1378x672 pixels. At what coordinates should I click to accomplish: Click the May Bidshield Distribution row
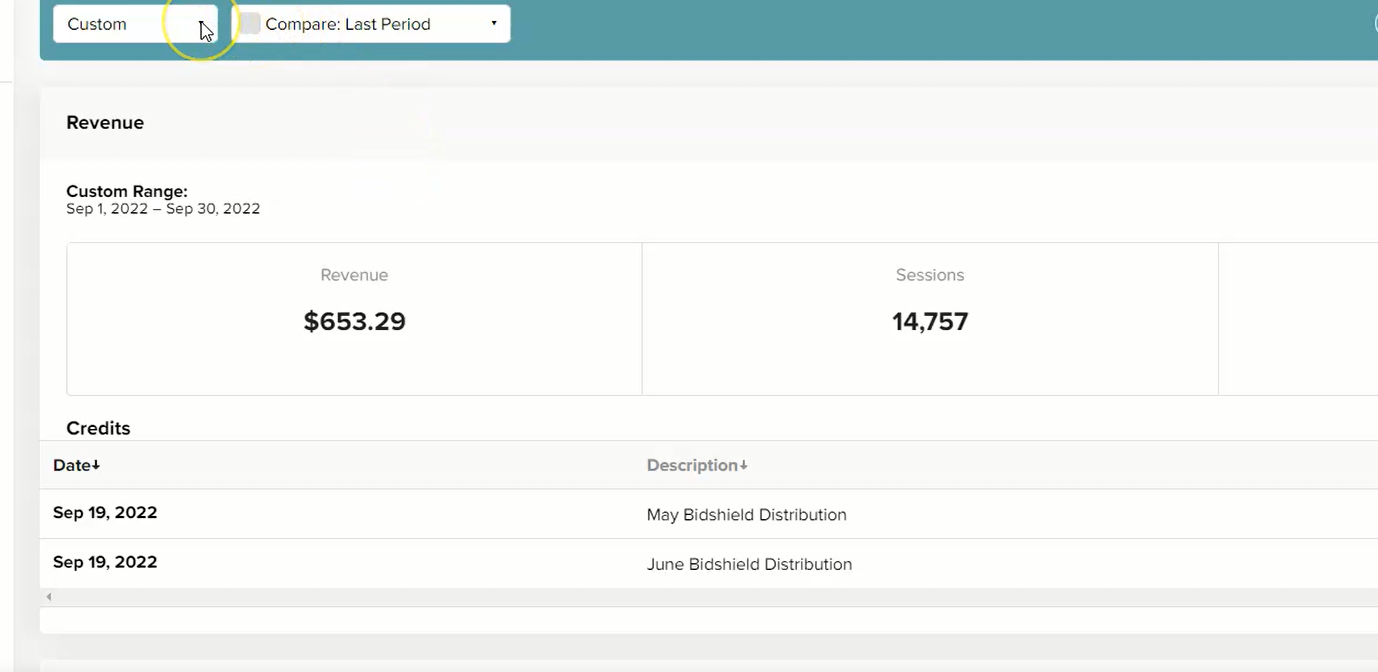[709, 514]
